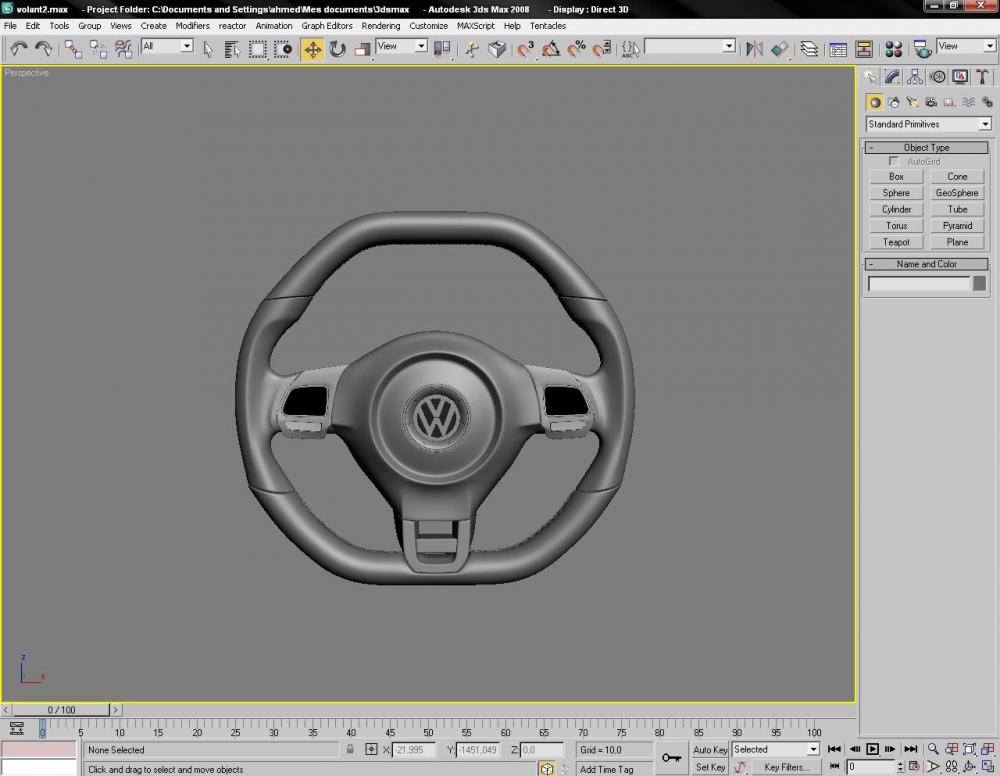
Task: Activate the Select and Move tool
Action: [312, 49]
